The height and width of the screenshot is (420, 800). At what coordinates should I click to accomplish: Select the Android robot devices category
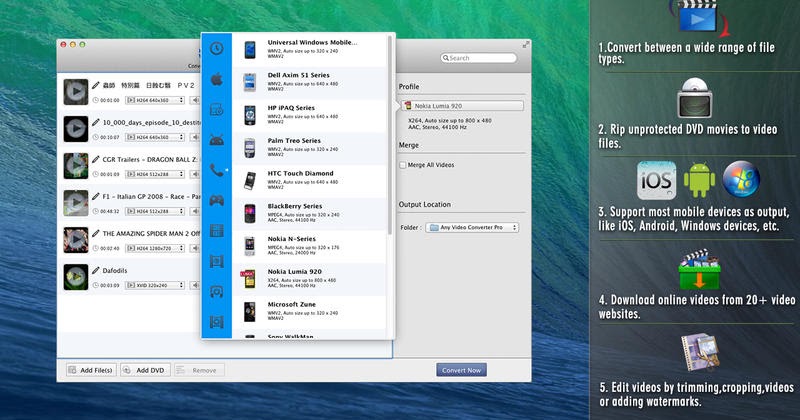pos(216,140)
